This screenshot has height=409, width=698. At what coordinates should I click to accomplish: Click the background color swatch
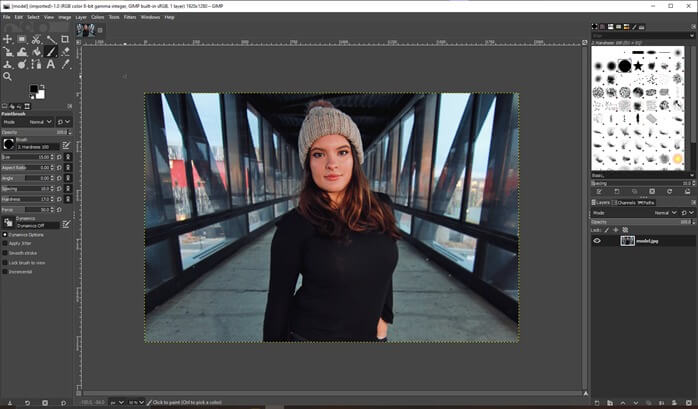click(41, 94)
